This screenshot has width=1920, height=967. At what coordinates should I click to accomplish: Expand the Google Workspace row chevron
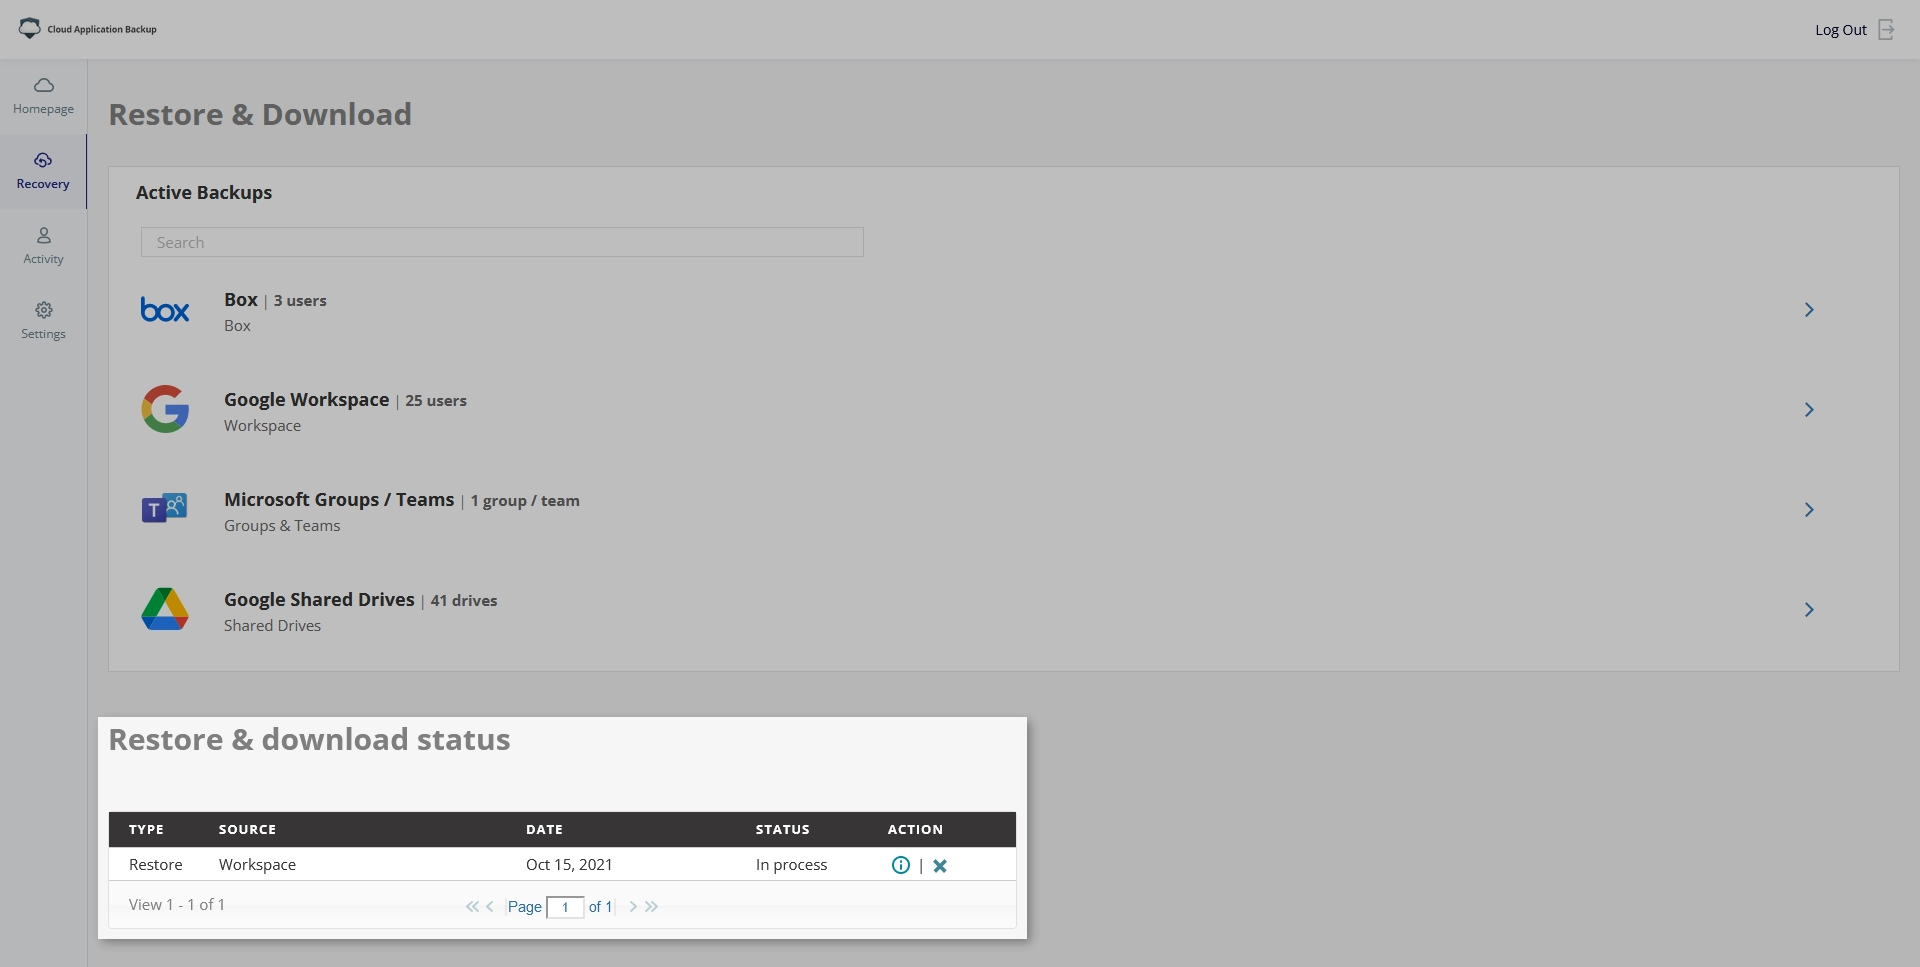point(1808,410)
